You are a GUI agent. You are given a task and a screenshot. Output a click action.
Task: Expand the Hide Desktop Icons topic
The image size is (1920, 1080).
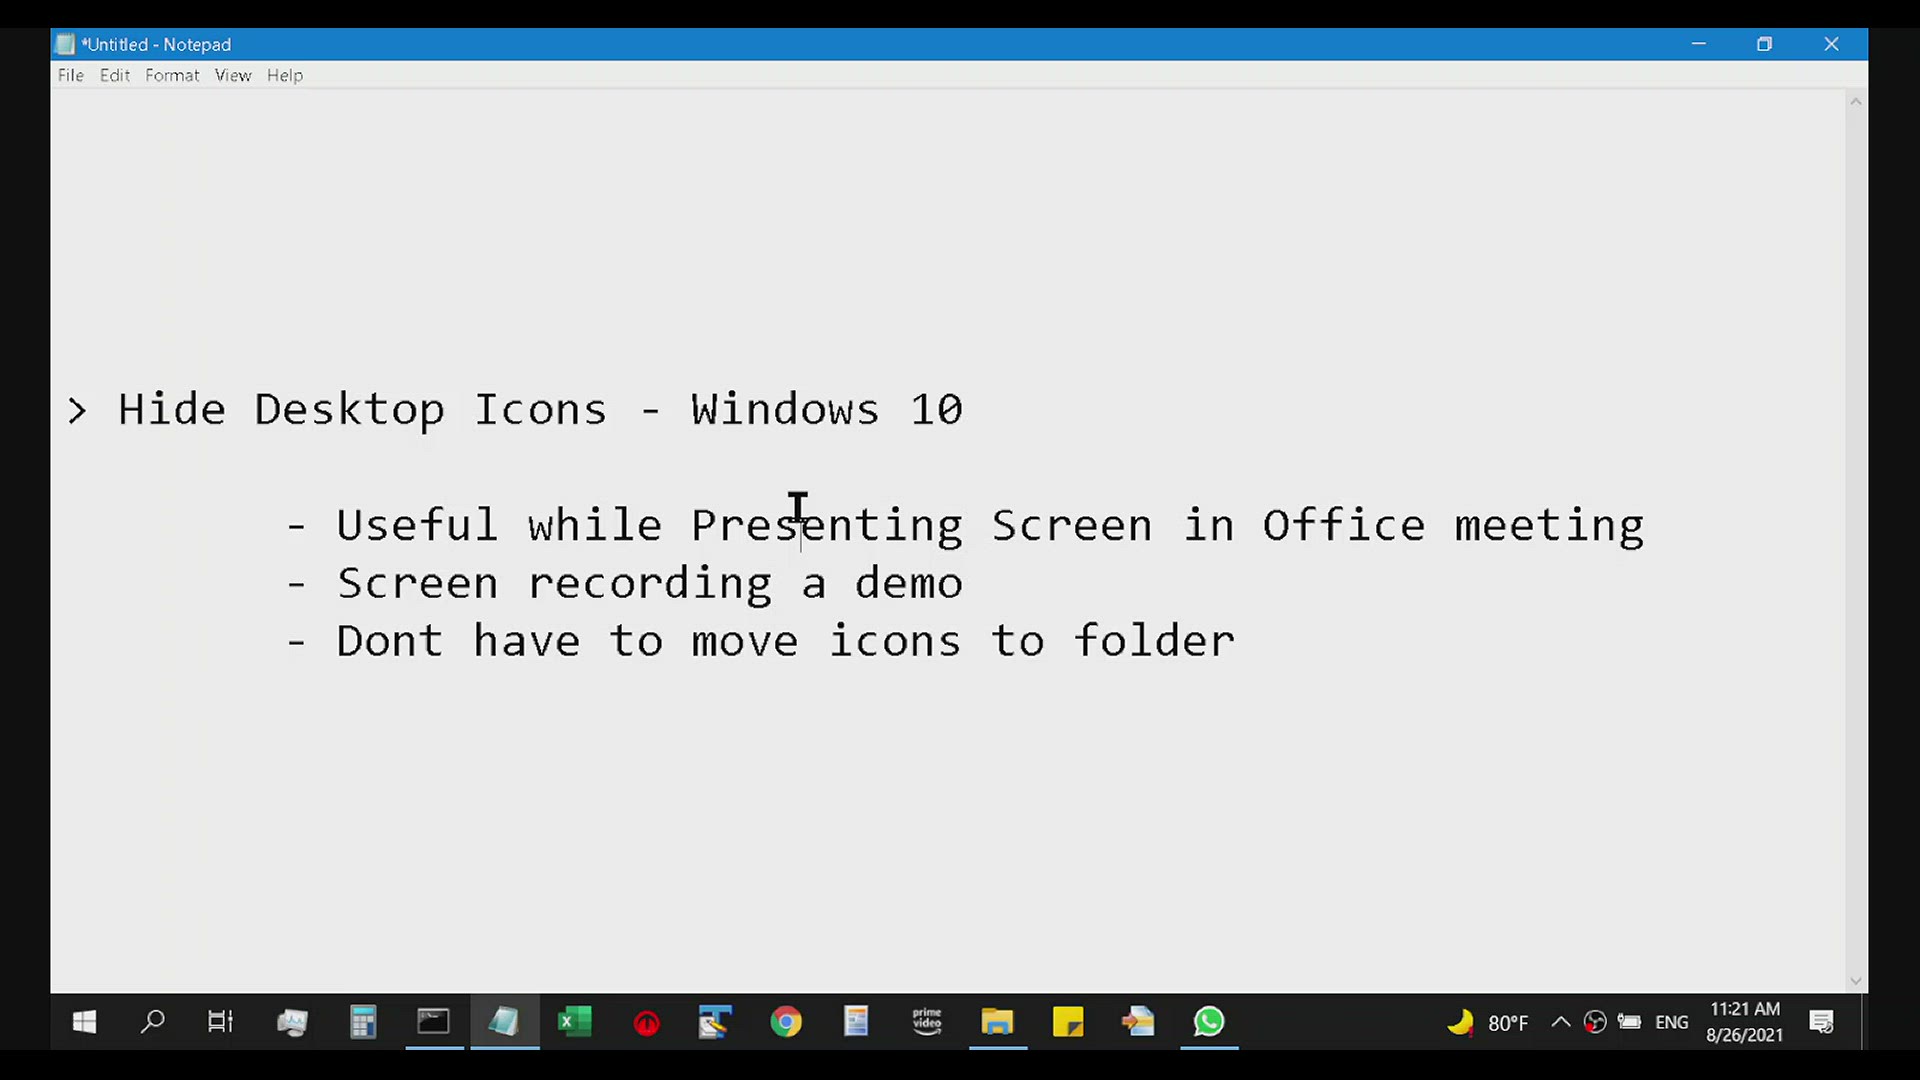(75, 409)
